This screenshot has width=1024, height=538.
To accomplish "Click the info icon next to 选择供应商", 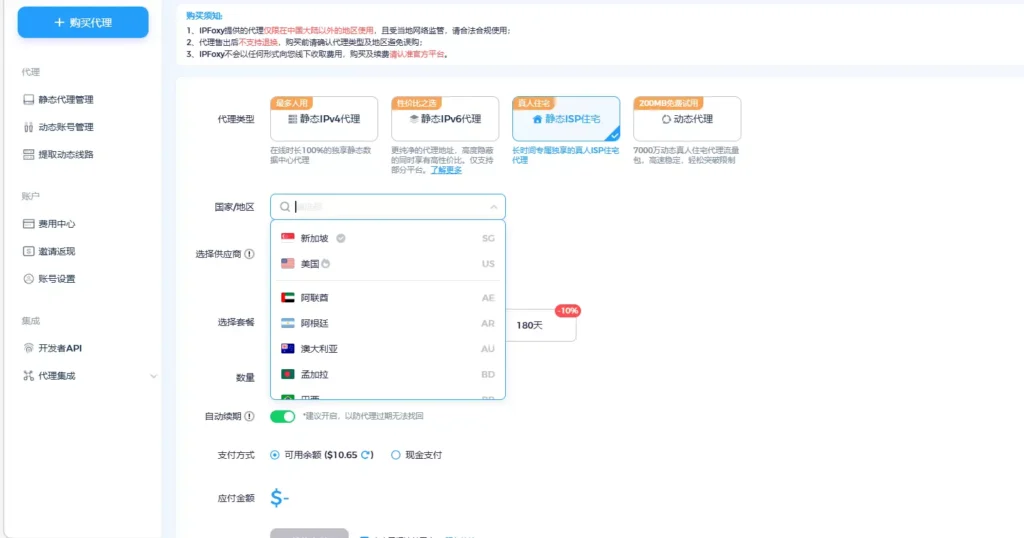I will (x=249, y=254).
